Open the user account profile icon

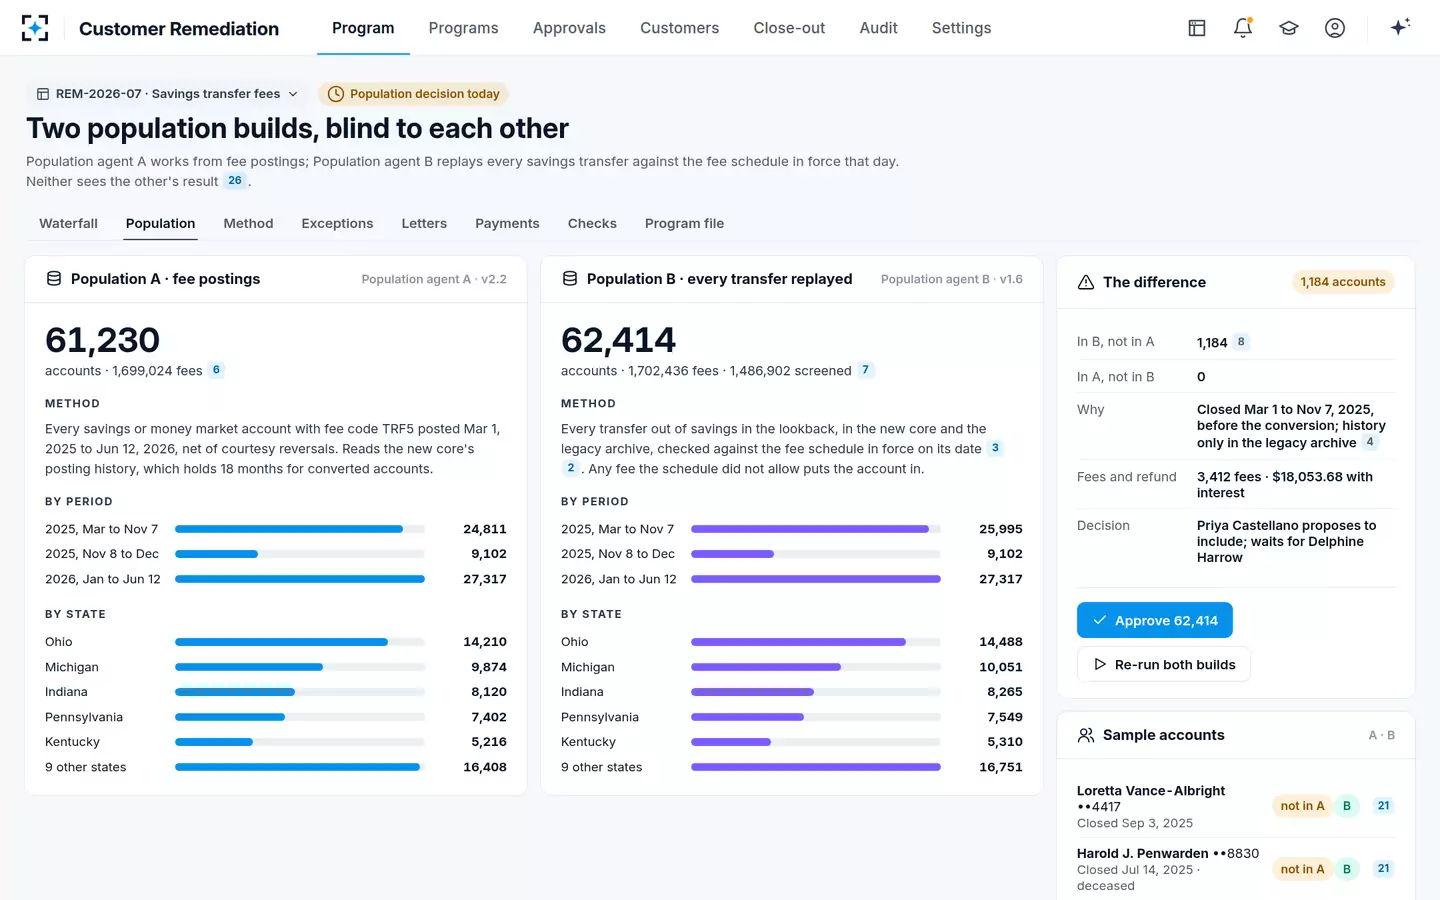1335,28
